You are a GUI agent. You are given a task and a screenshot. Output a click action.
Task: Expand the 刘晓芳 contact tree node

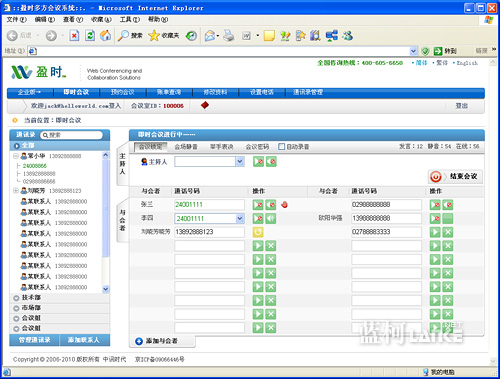pyautogui.click(x=15, y=190)
